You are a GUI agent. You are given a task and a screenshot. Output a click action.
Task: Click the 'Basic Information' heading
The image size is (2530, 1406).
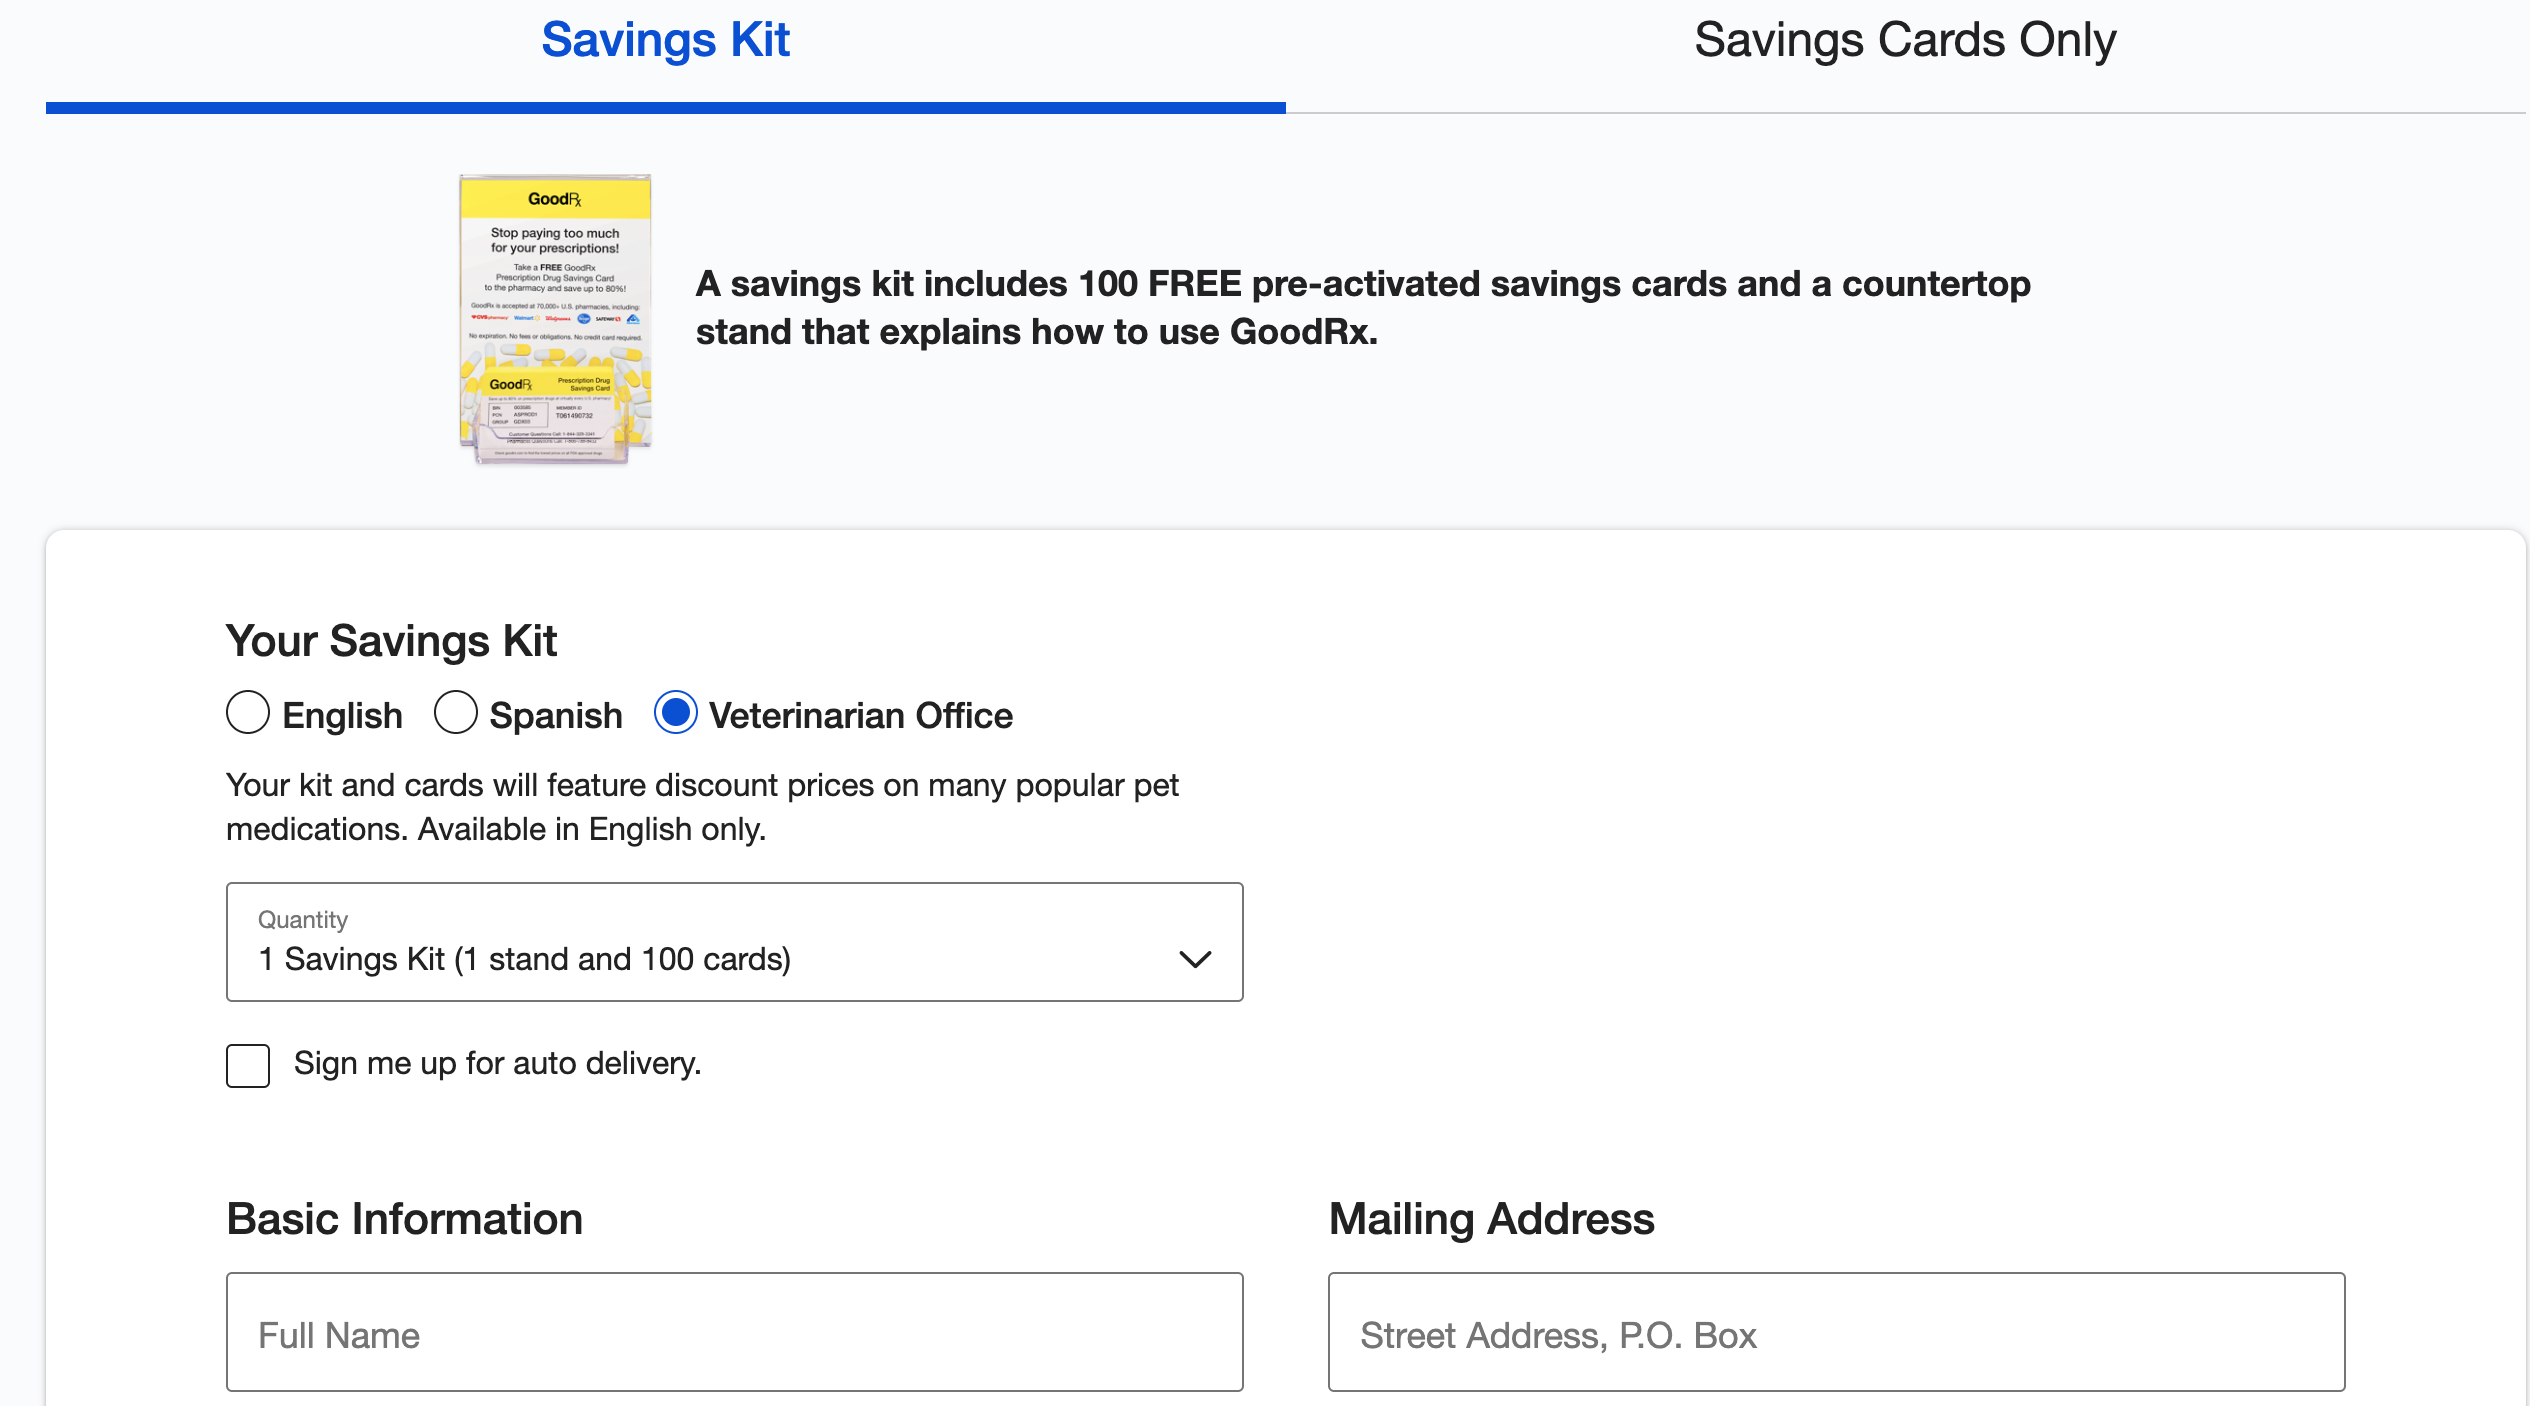click(x=404, y=1219)
